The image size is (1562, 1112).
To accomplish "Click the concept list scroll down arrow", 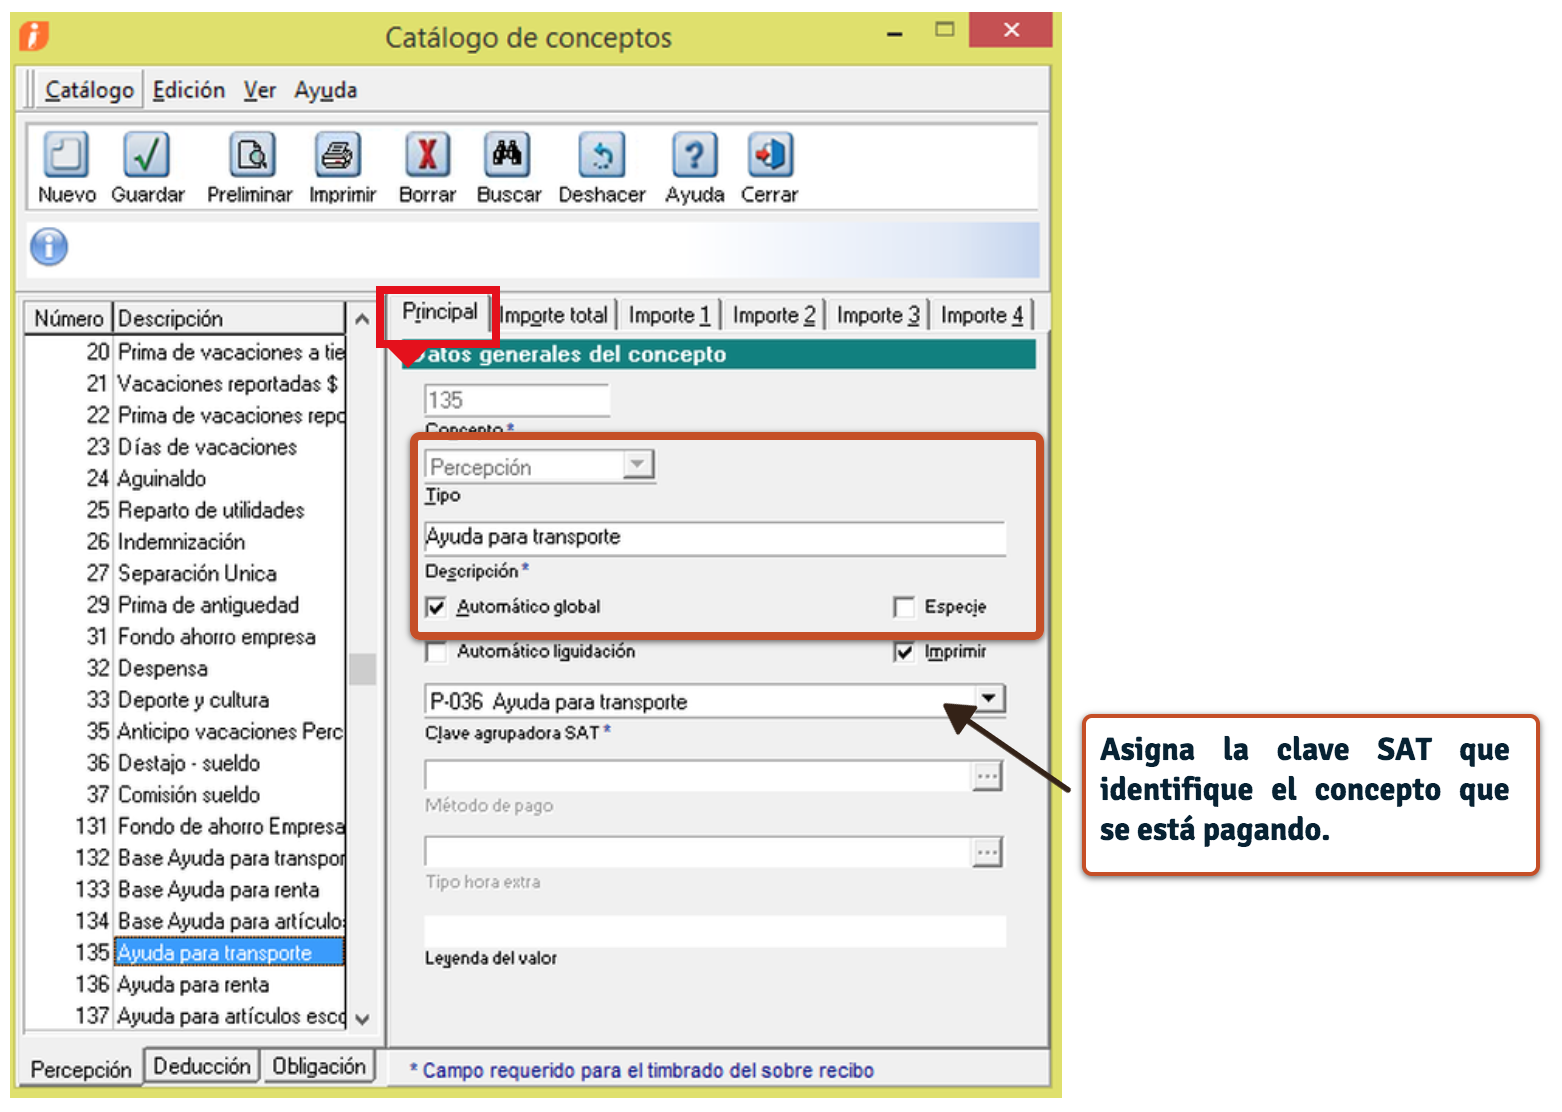I will [x=362, y=1018].
